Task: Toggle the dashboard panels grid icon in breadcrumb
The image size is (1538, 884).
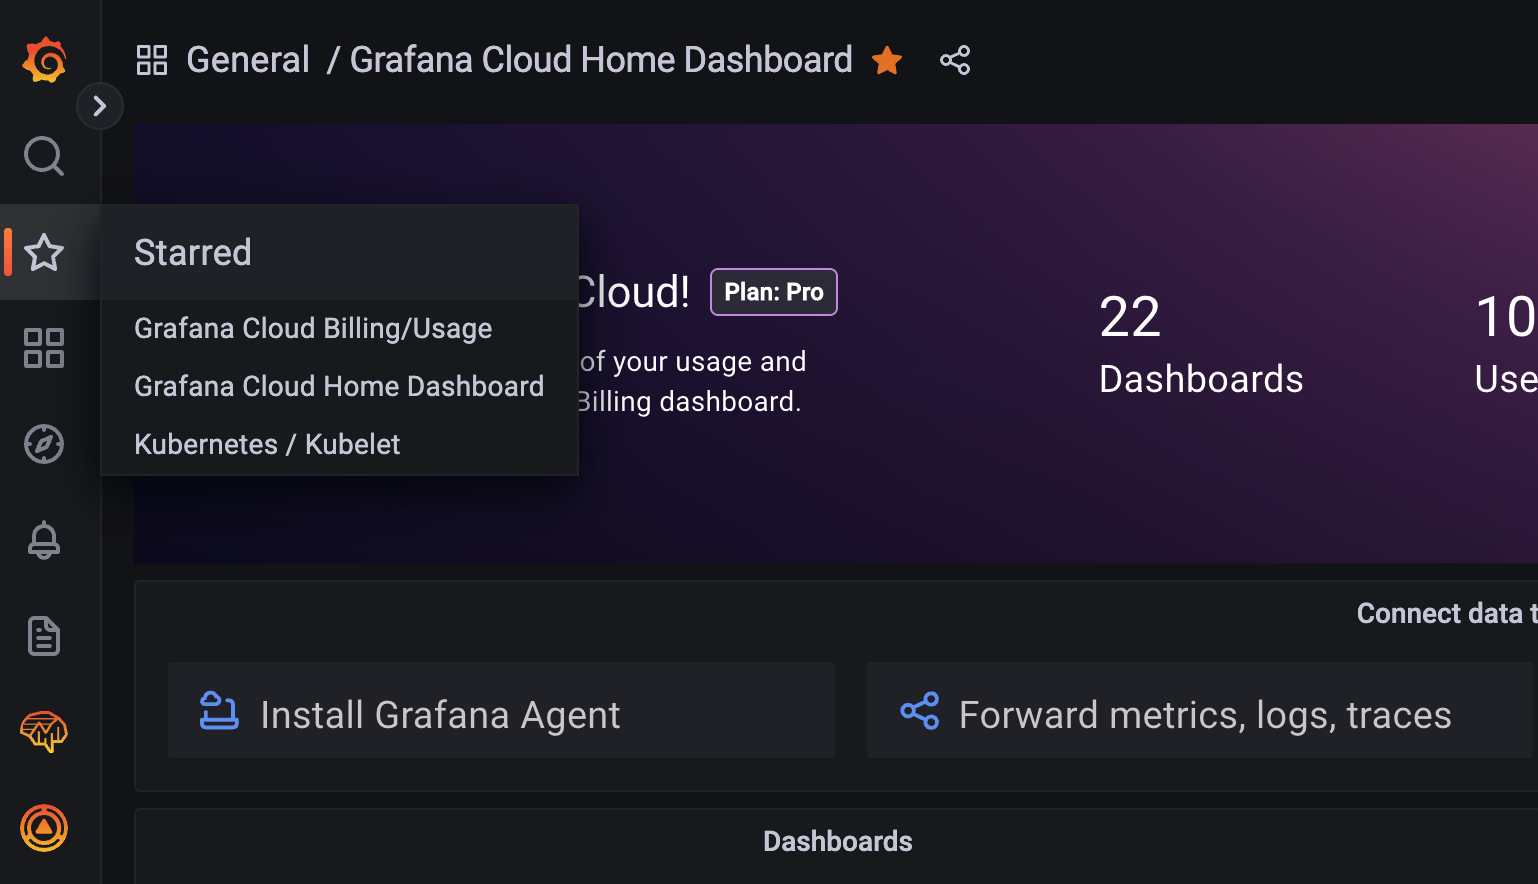Action: click(152, 59)
